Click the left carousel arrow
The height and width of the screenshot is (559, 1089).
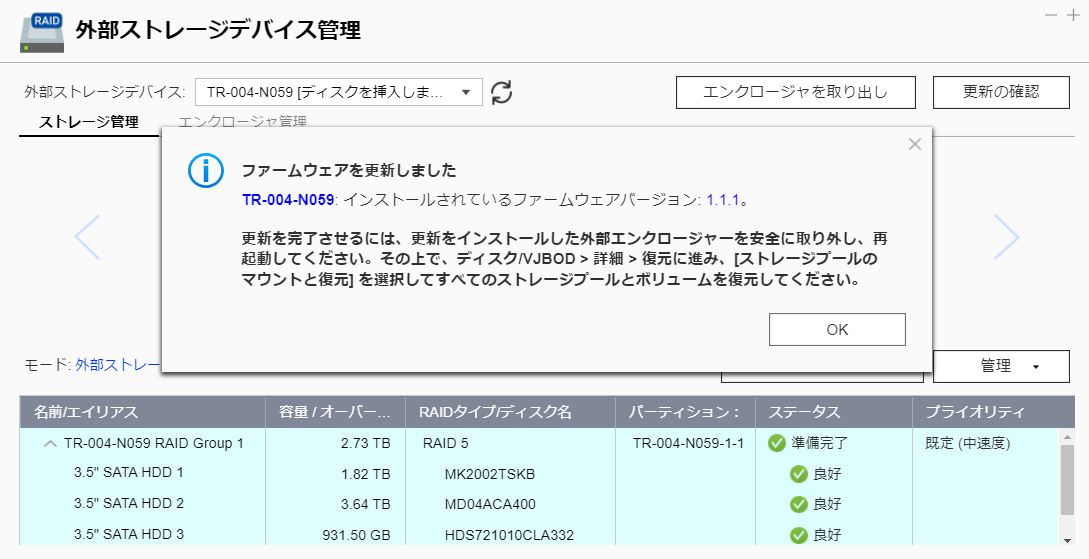tap(88, 237)
